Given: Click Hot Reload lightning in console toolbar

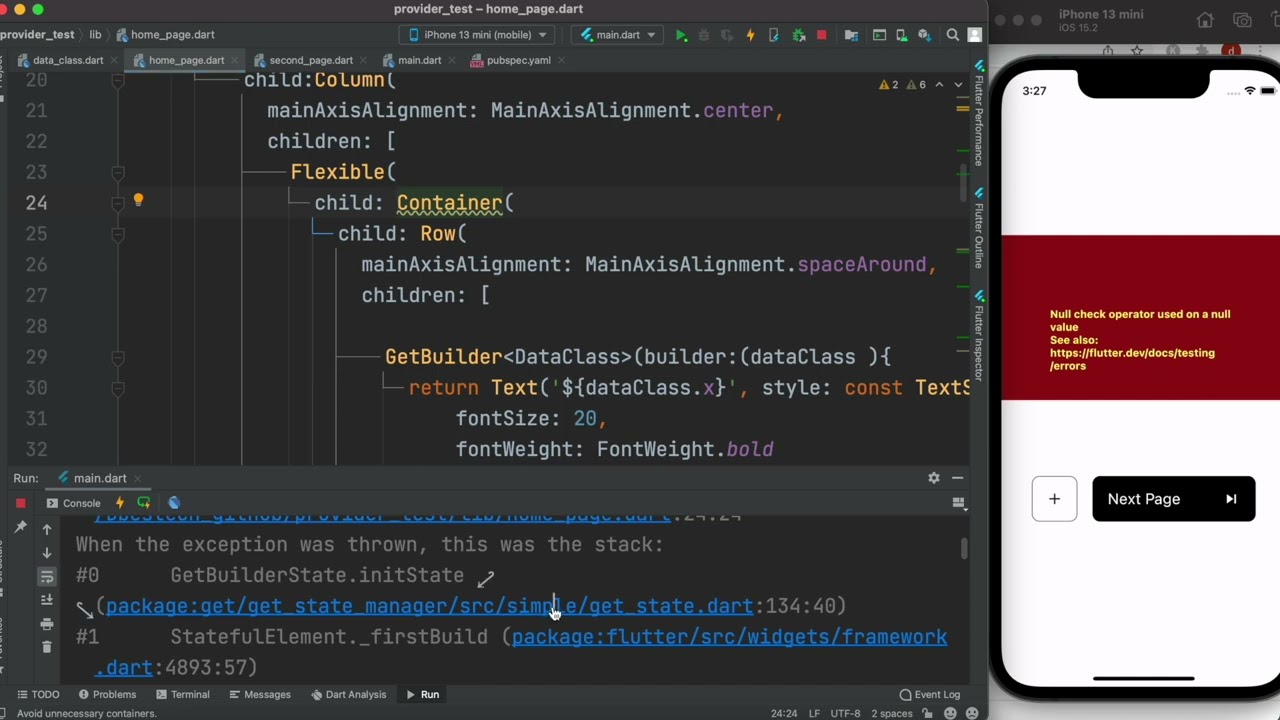Looking at the screenshot, I should [120, 503].
